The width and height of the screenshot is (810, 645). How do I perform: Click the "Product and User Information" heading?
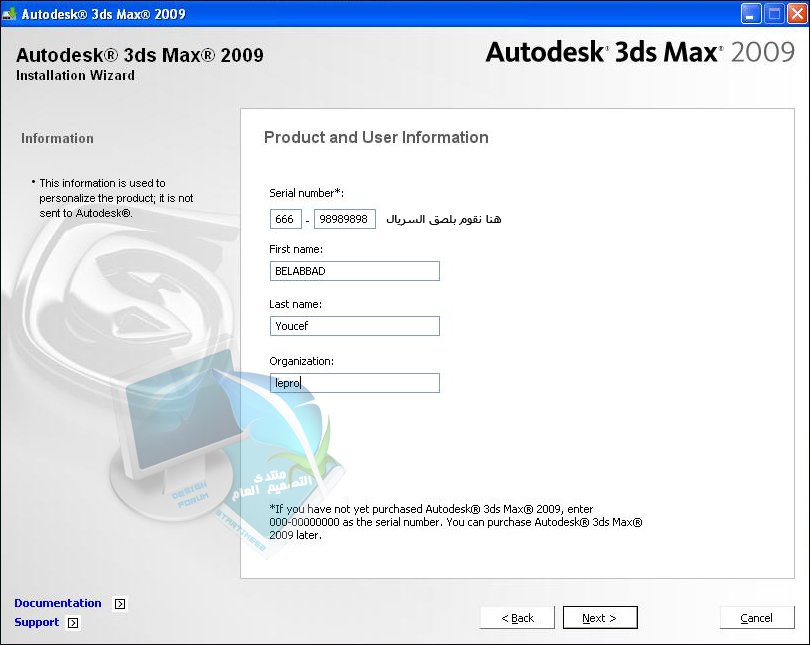click(376, 137)
